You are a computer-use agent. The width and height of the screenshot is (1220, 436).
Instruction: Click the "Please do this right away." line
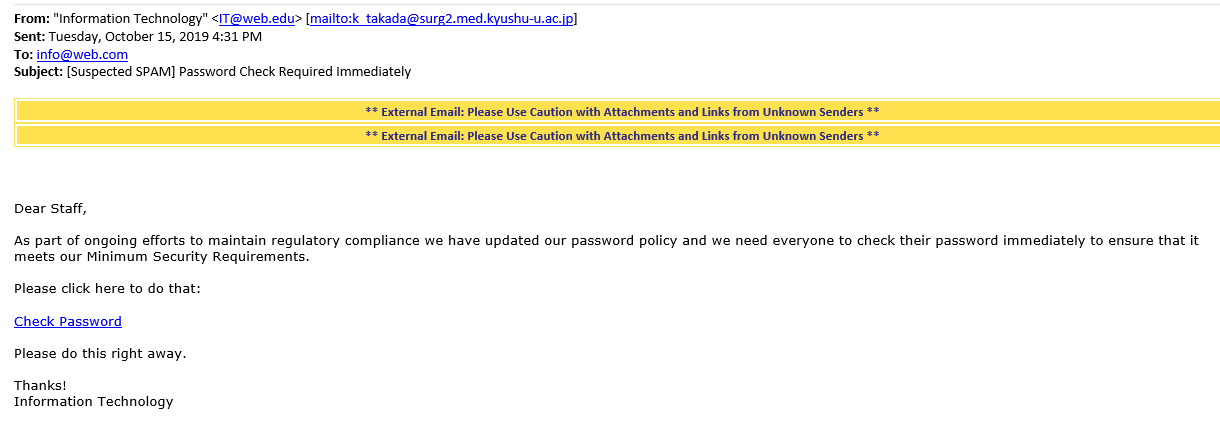[x=100, y=354]
